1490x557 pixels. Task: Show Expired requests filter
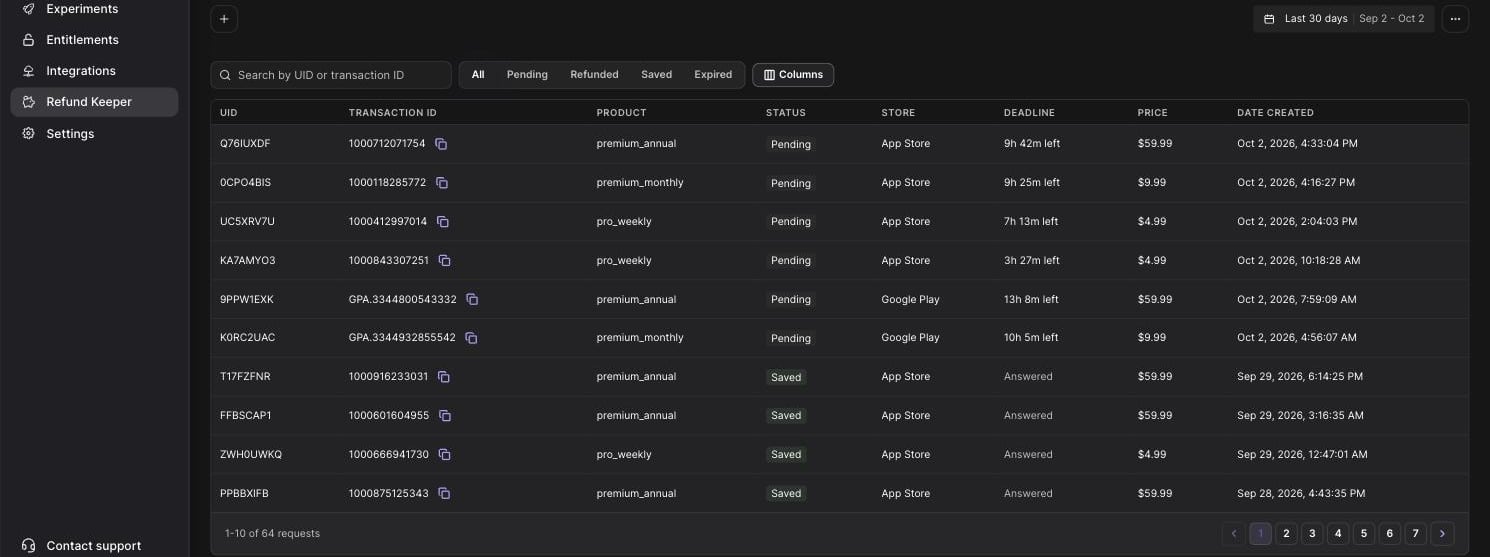[713, 75]
